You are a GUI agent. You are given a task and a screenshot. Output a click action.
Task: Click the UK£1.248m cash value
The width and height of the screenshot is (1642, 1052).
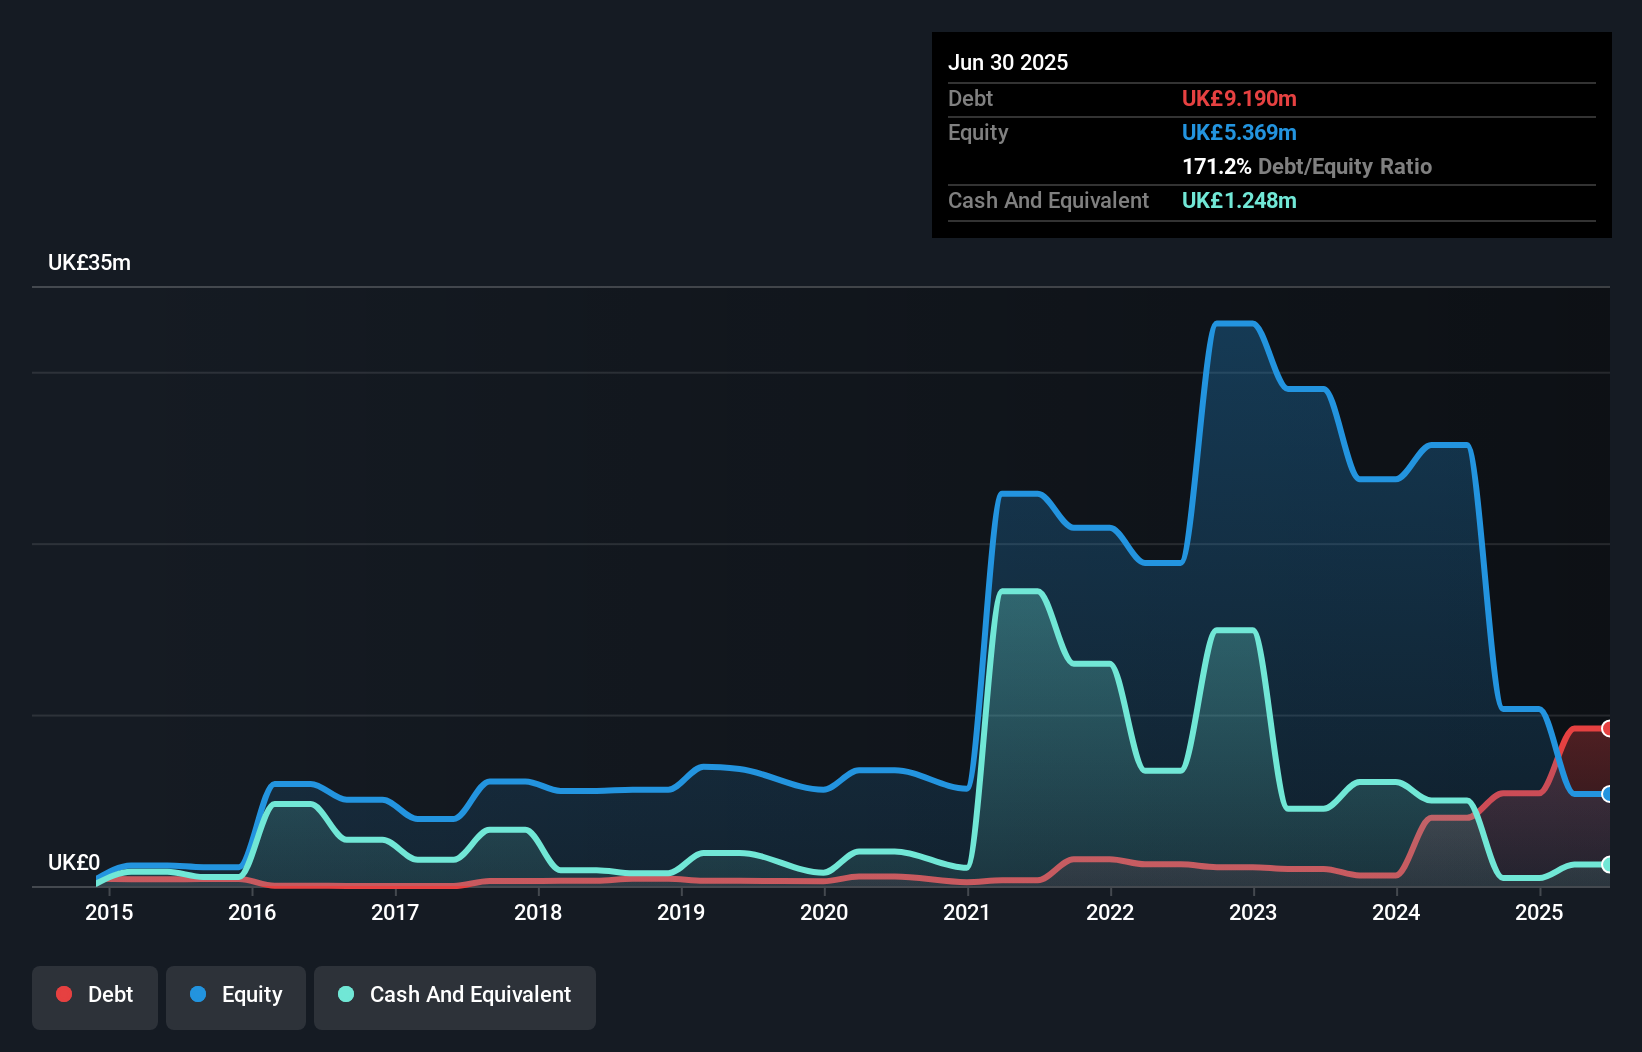pyautogui.click(x=1239, y=200)
